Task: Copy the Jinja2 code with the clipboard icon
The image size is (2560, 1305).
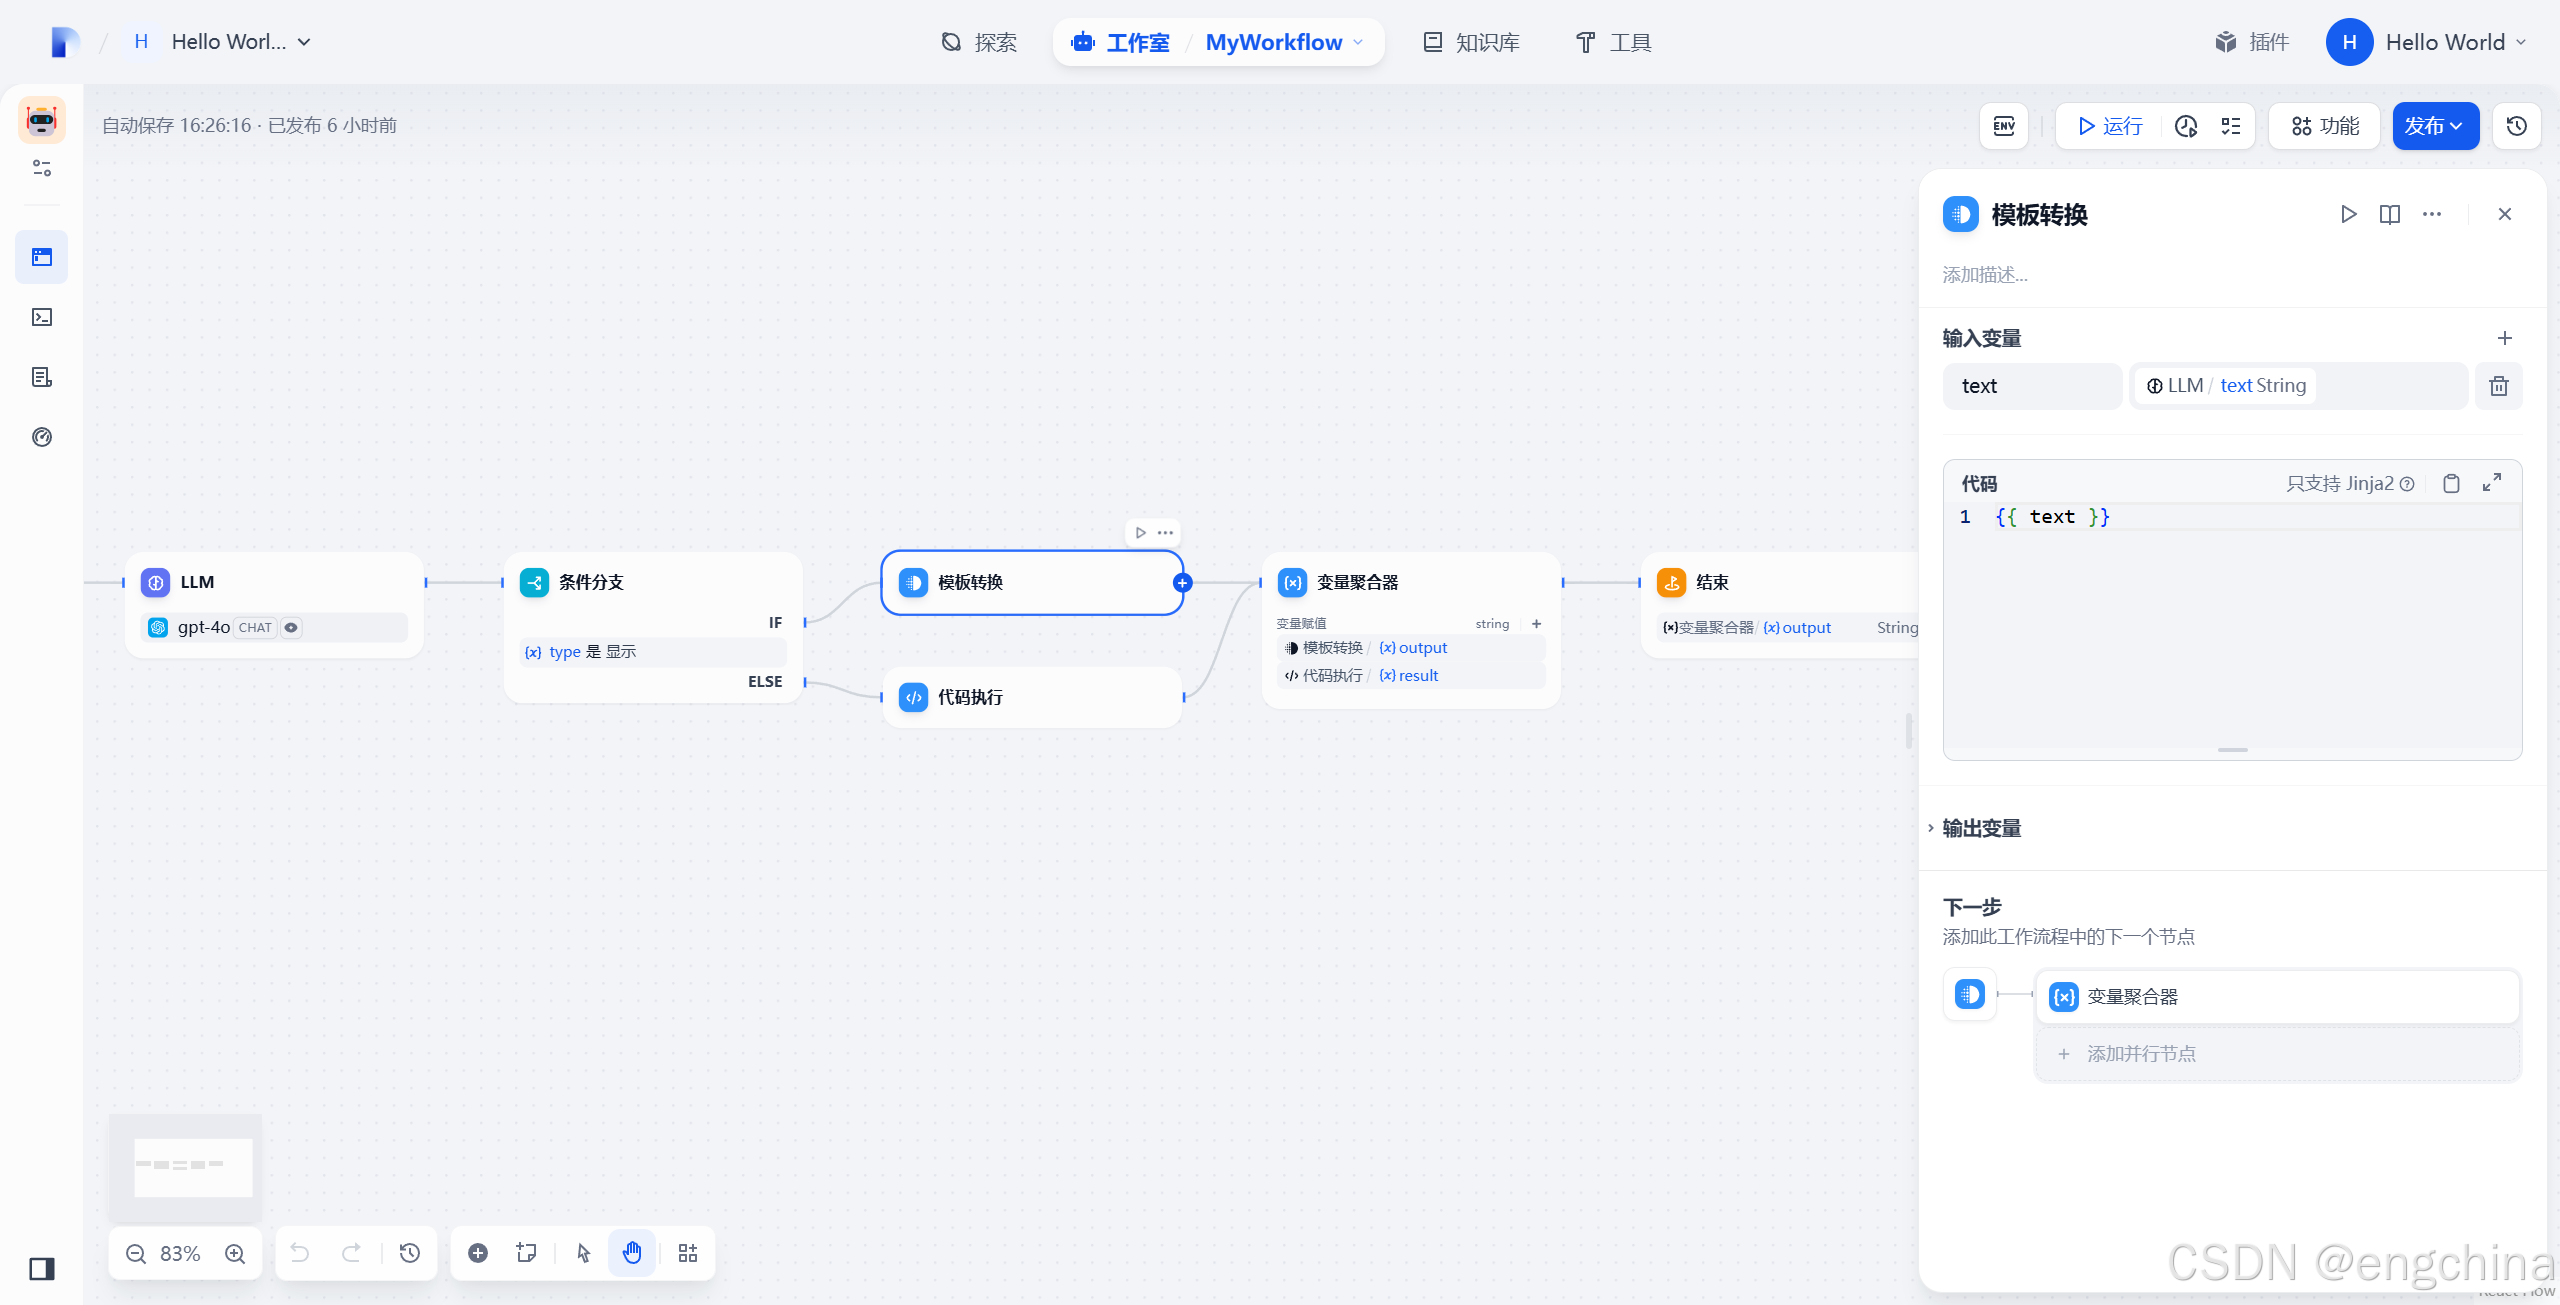Action: [x=2451, y=484]
